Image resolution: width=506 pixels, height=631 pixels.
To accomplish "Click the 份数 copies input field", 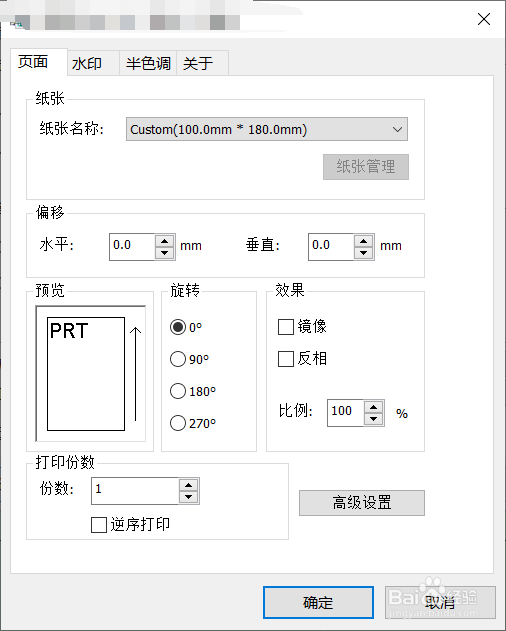I will pyautogui.click(x=135, y=491).
